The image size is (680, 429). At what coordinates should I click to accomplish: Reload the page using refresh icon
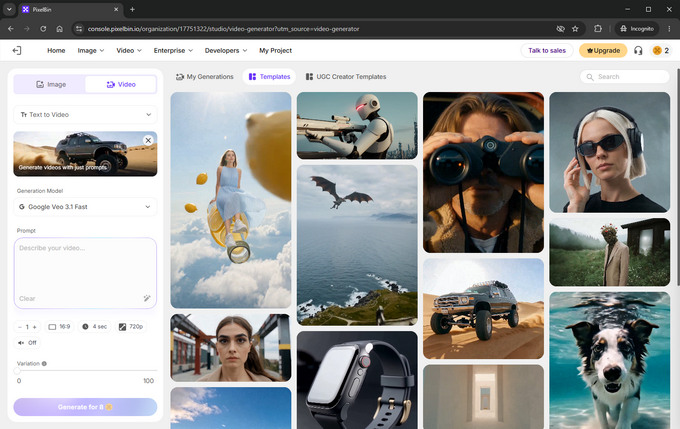[43, 29]
